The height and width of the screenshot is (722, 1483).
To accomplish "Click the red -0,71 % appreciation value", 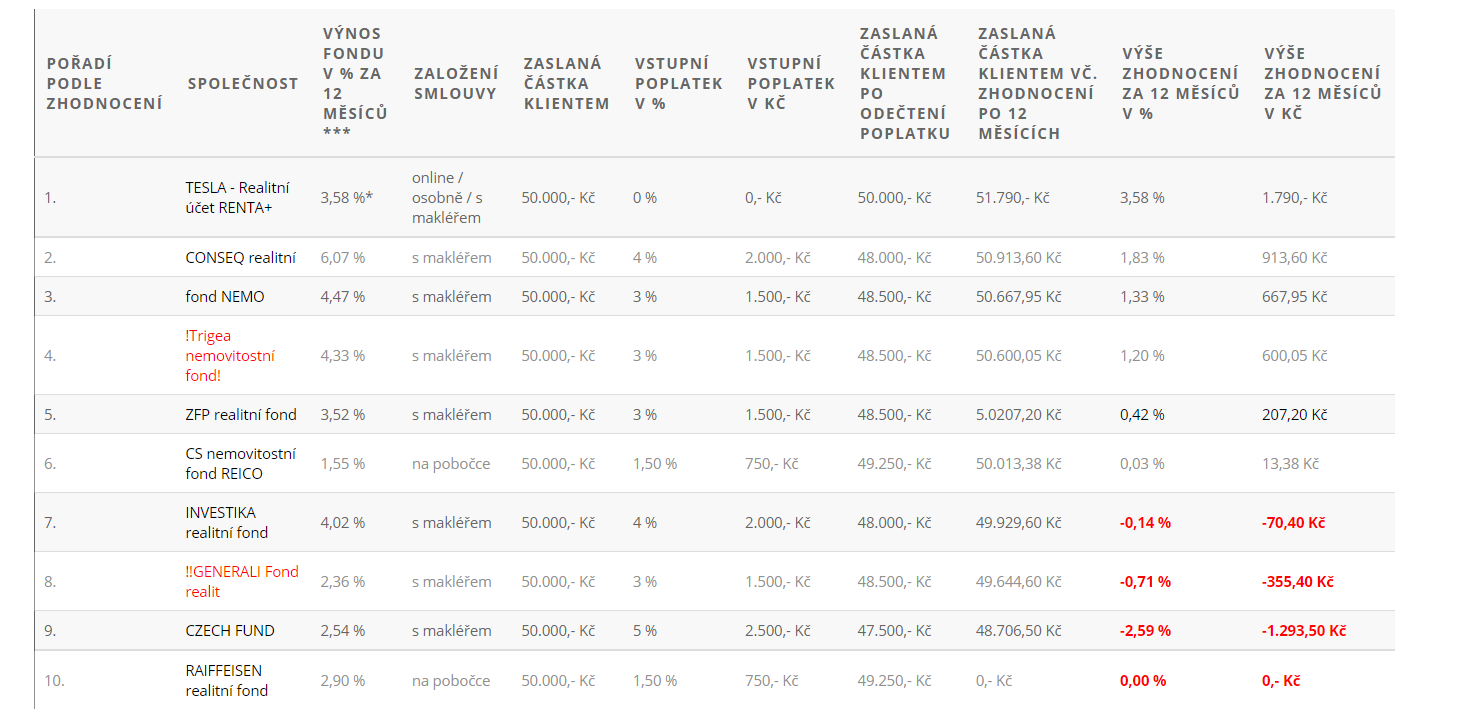I will (x=1145, y=581).
